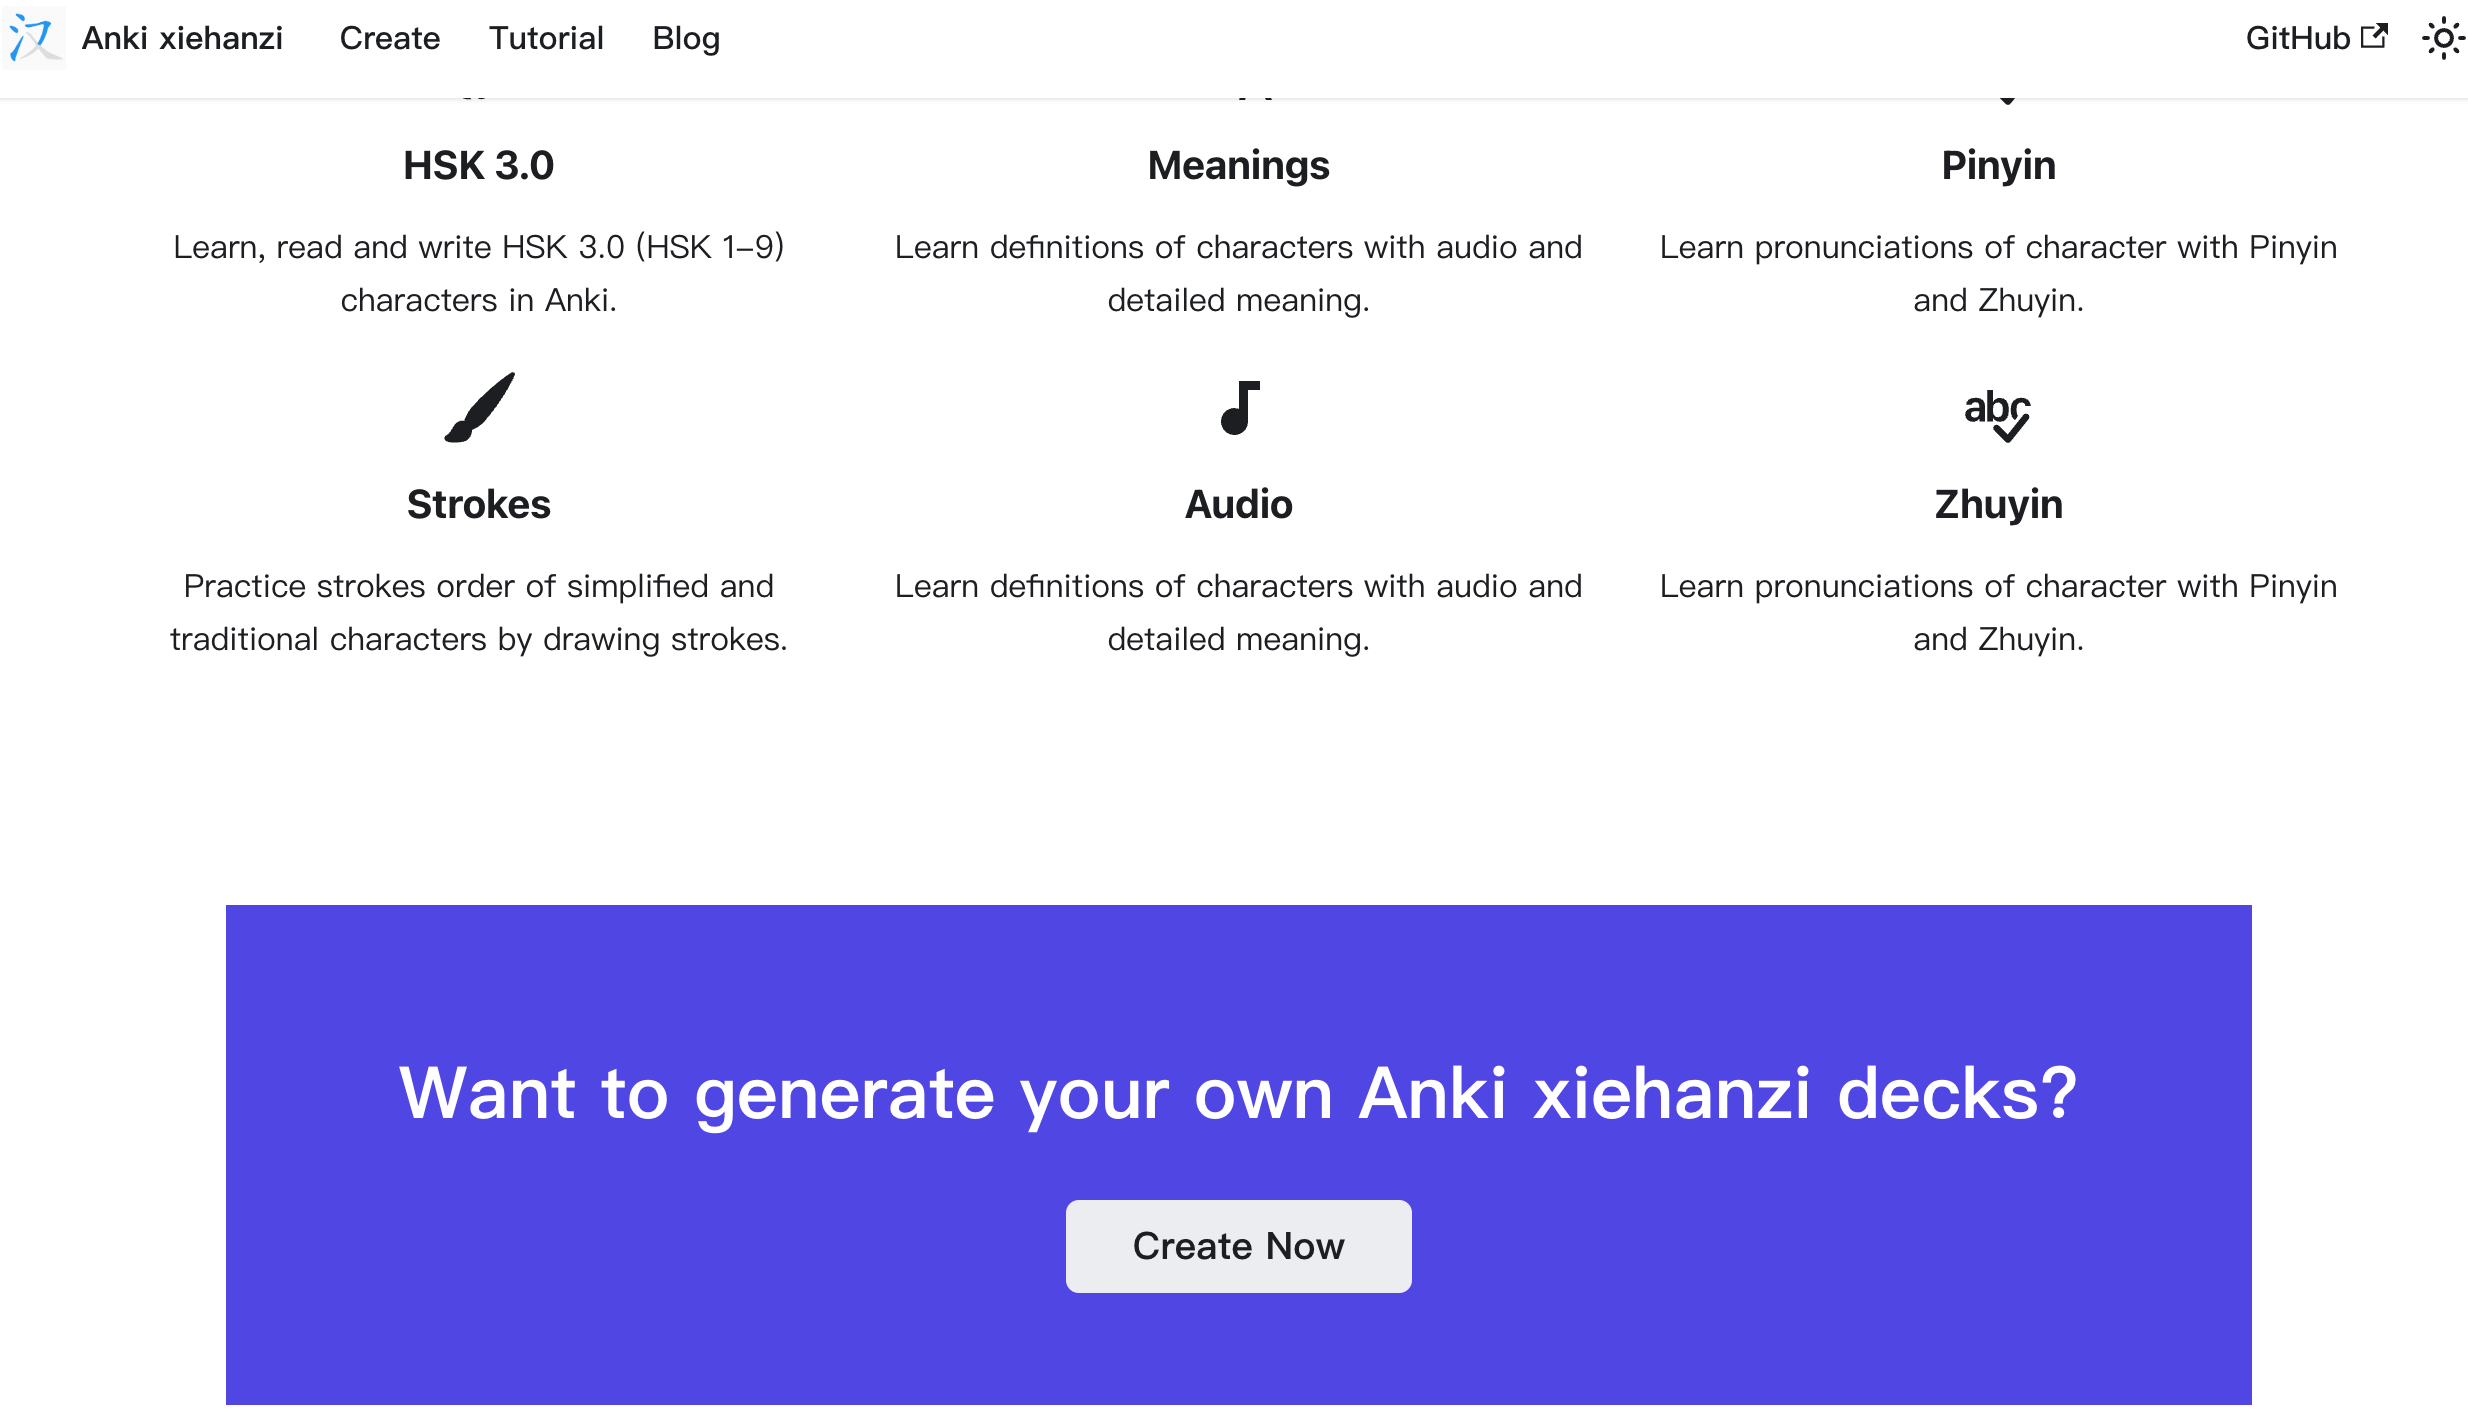Click the Pinyin feature heading
Screen dimensions: 2468x1418
(x=1999, y=165)
